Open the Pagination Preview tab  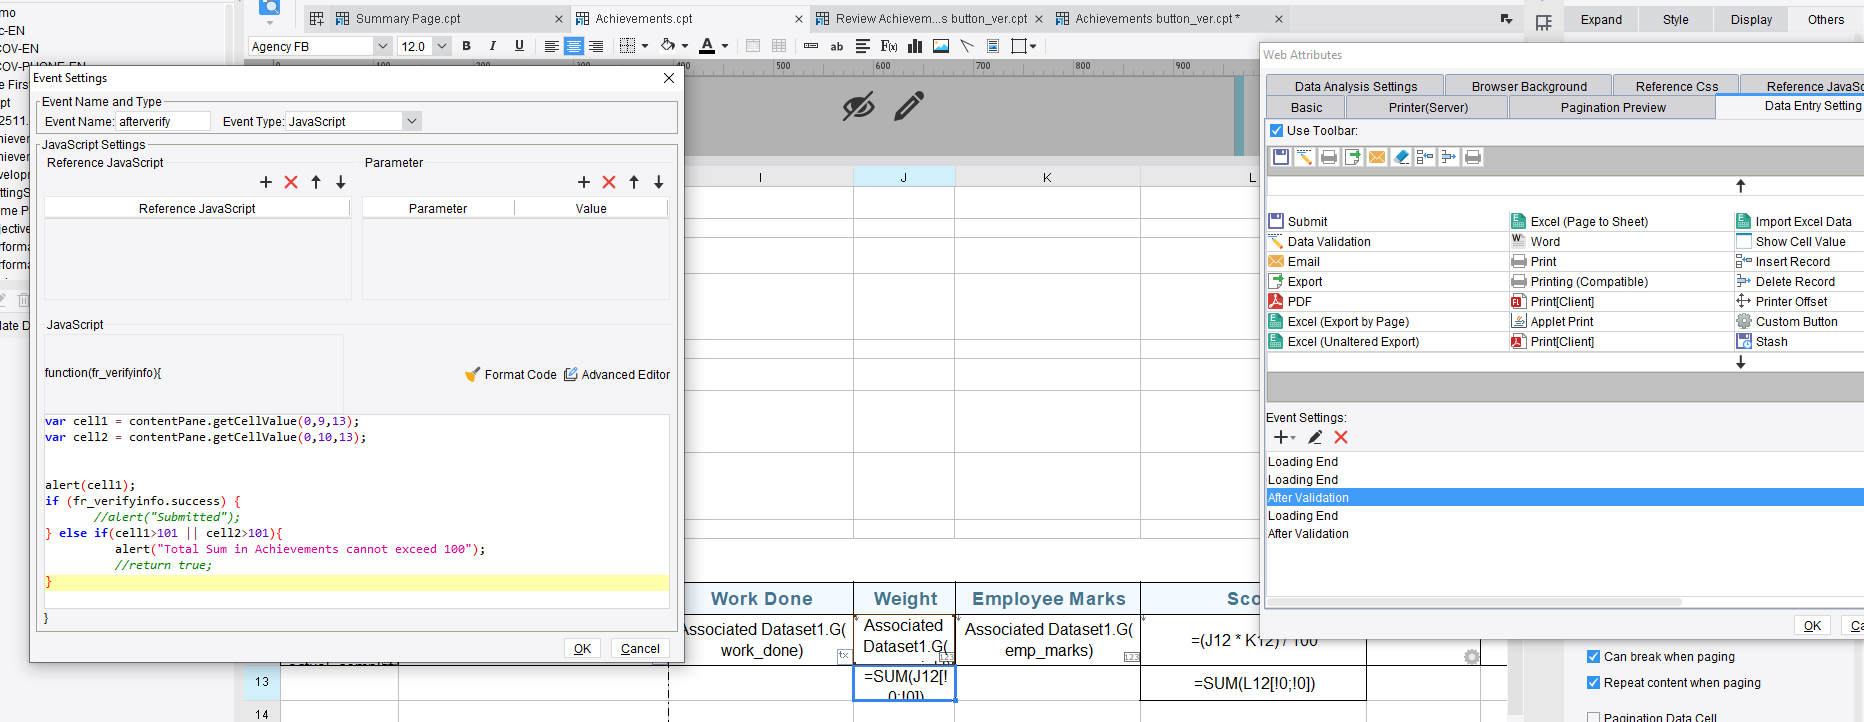(x=1613, y=108)
